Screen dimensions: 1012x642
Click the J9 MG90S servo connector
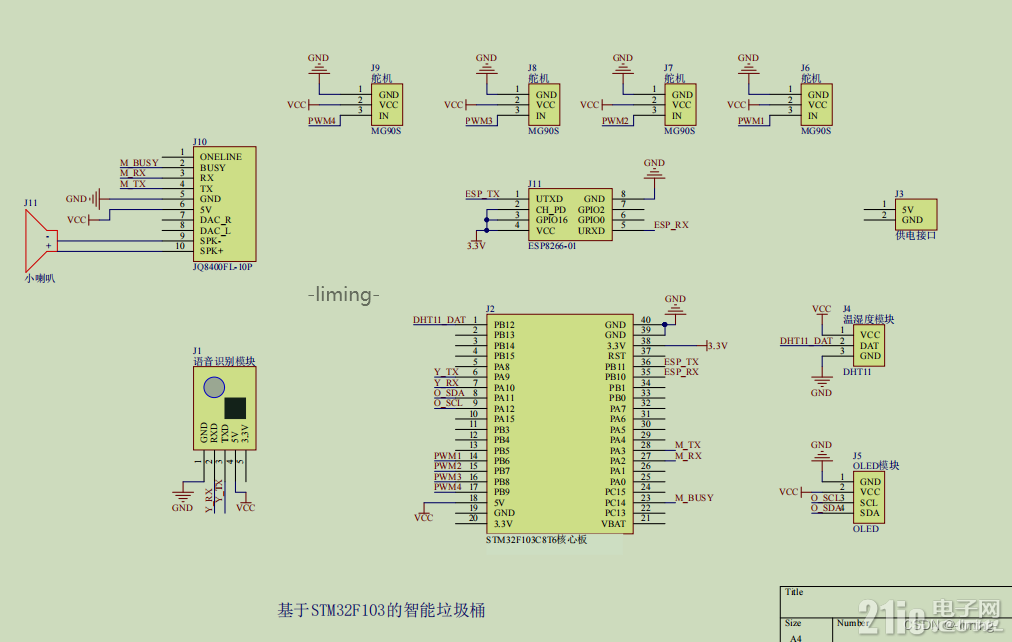(x=387, y=105)
